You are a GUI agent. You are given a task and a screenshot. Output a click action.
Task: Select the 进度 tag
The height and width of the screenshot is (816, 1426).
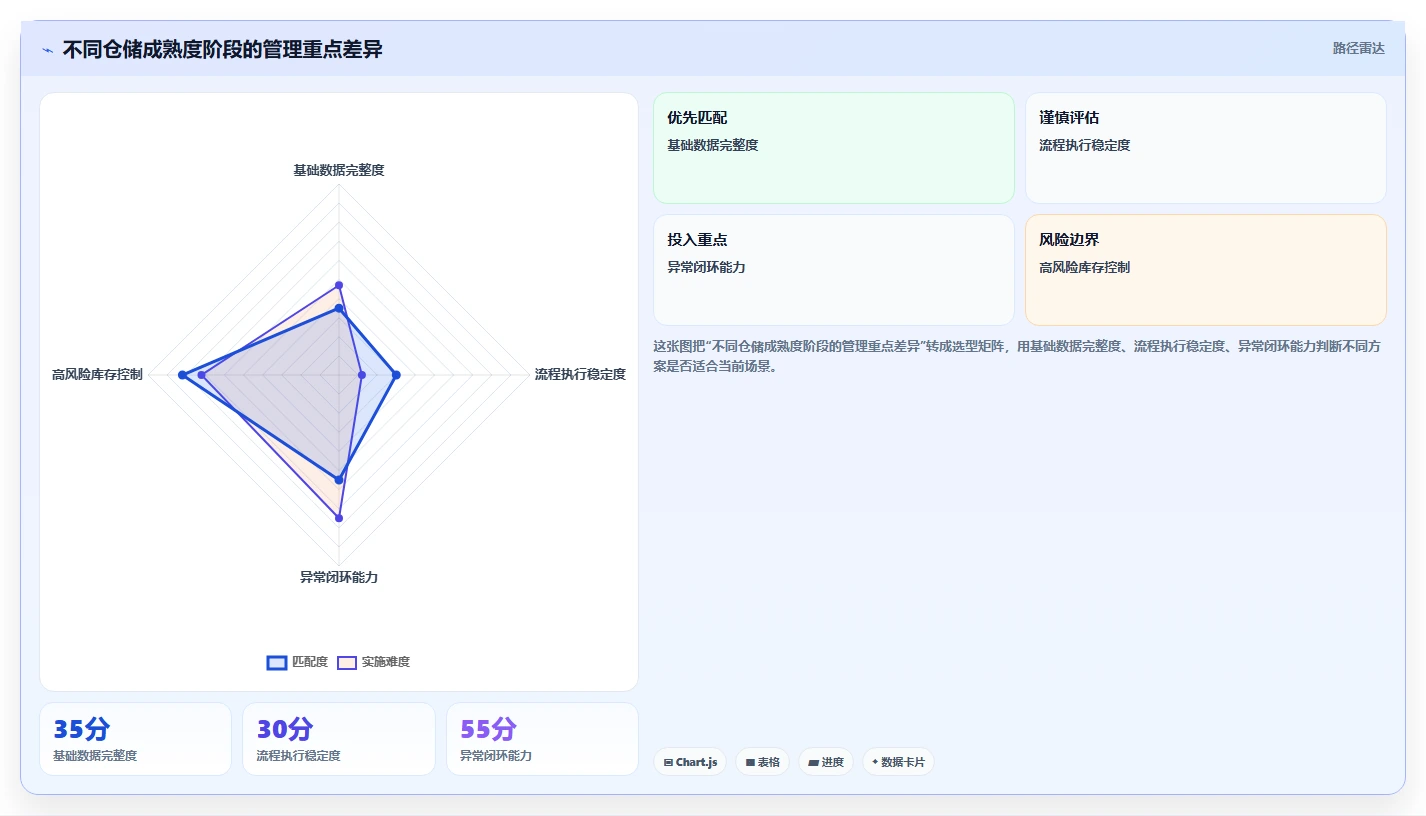click(x=825, y=762)
